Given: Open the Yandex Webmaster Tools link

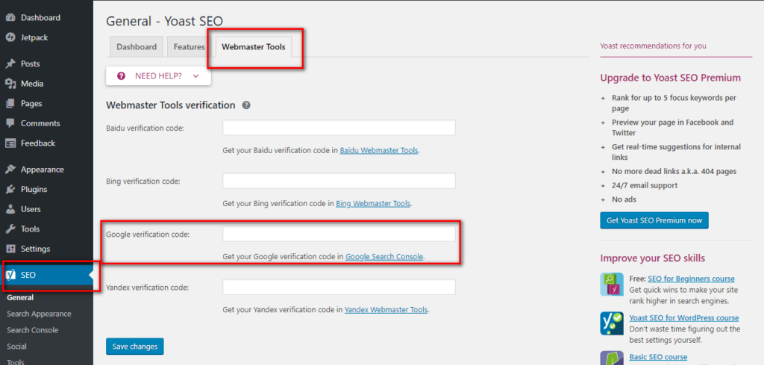Looking at the screenshot, I should click(386, 309).
